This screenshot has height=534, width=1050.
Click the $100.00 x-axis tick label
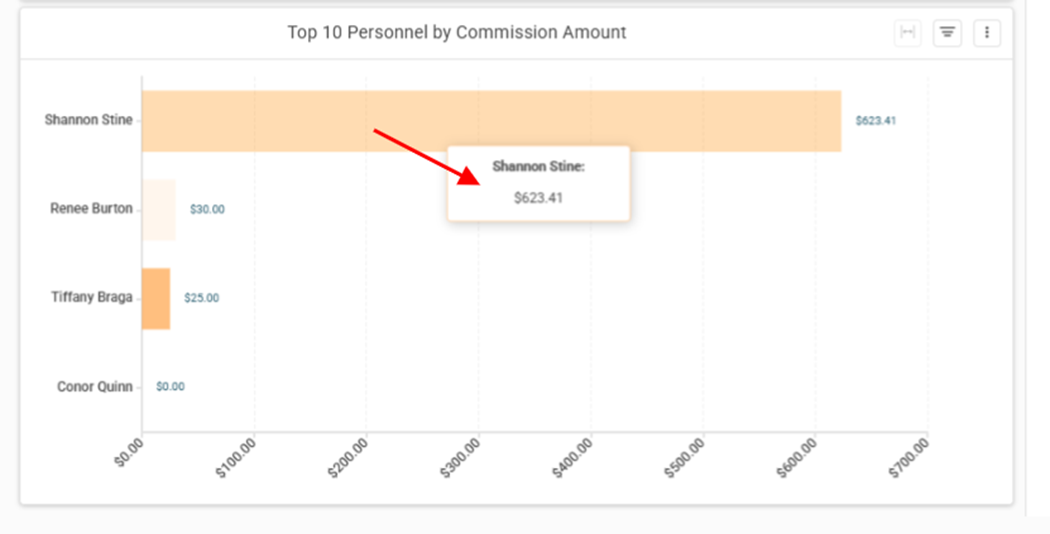point(236,458)
